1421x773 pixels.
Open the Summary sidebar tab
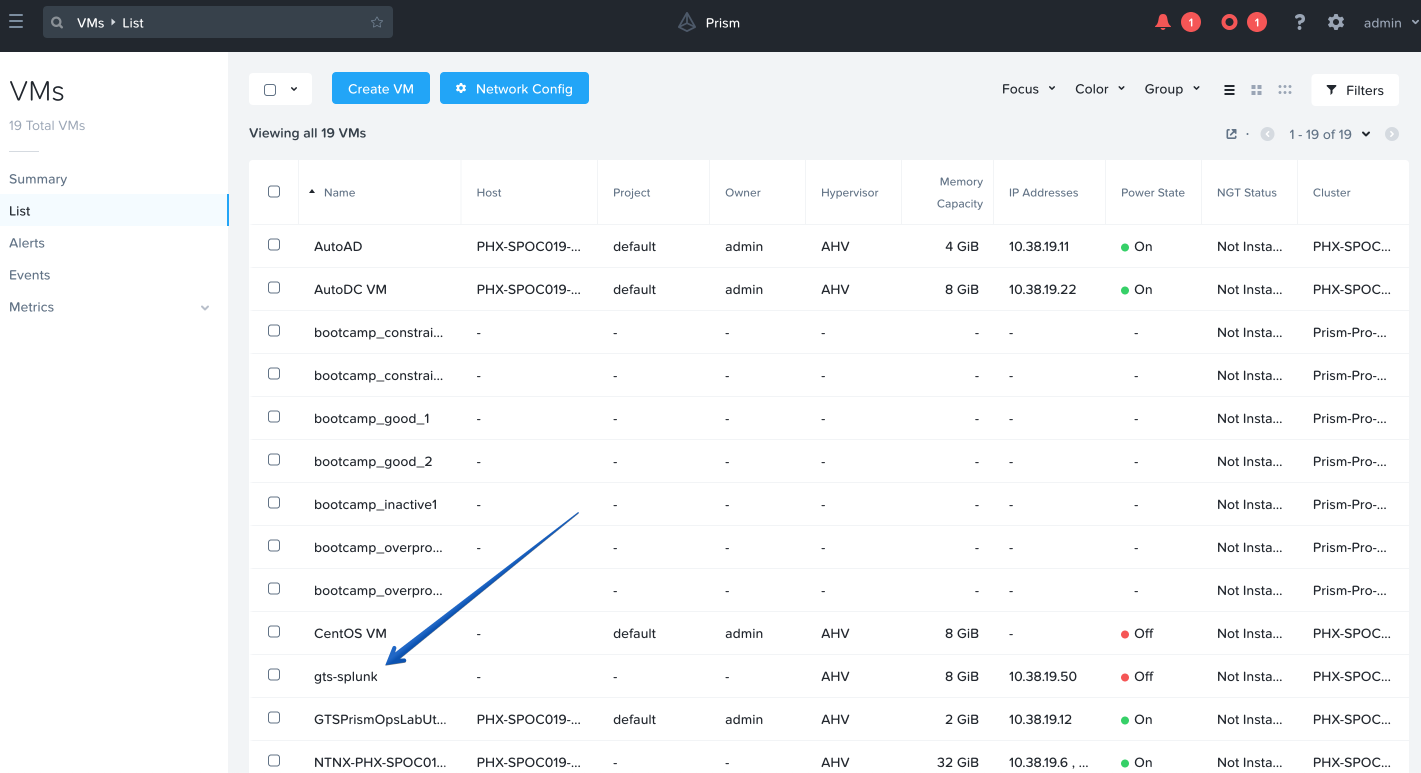coord(38,179)
